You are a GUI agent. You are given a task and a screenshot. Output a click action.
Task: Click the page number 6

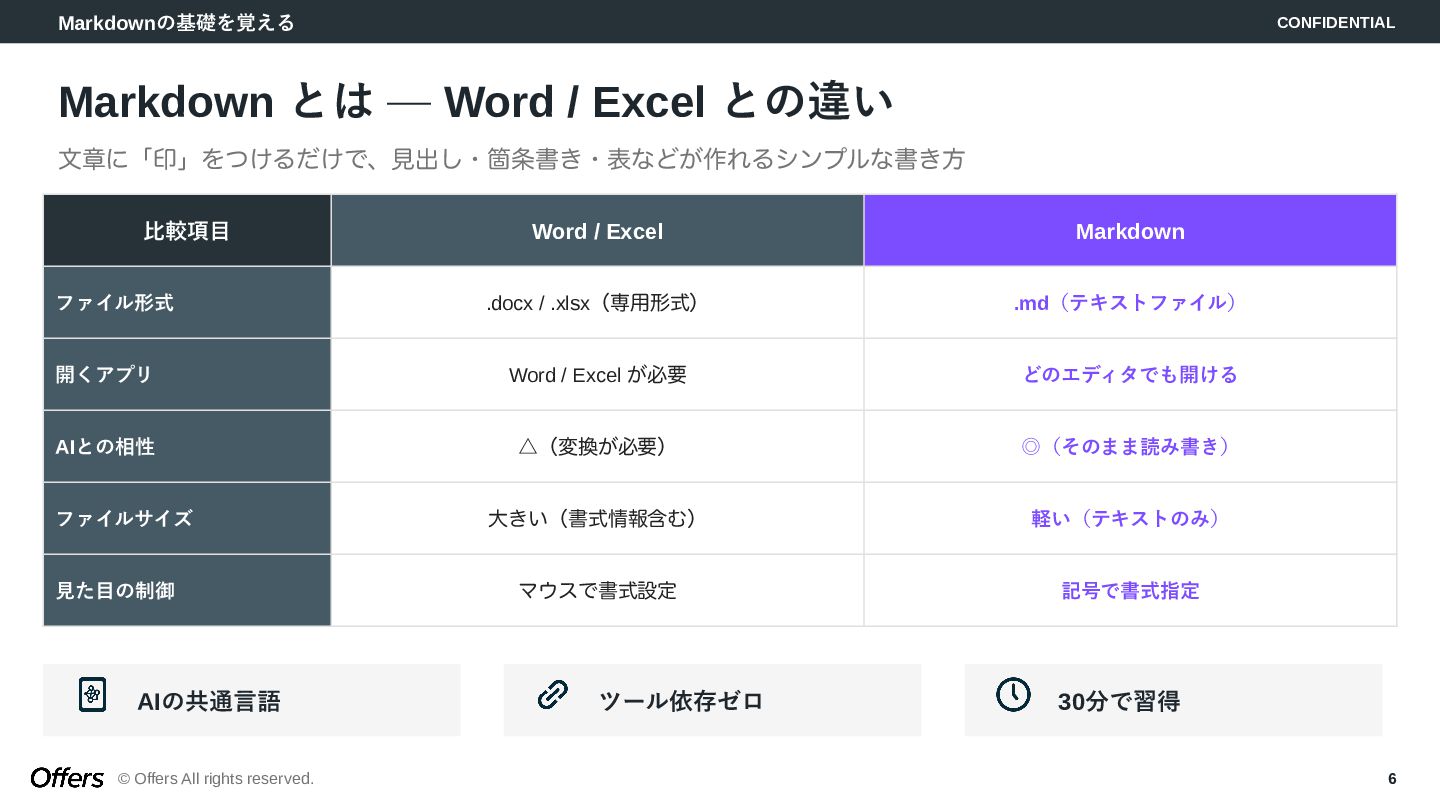[x=1392, y=779]
